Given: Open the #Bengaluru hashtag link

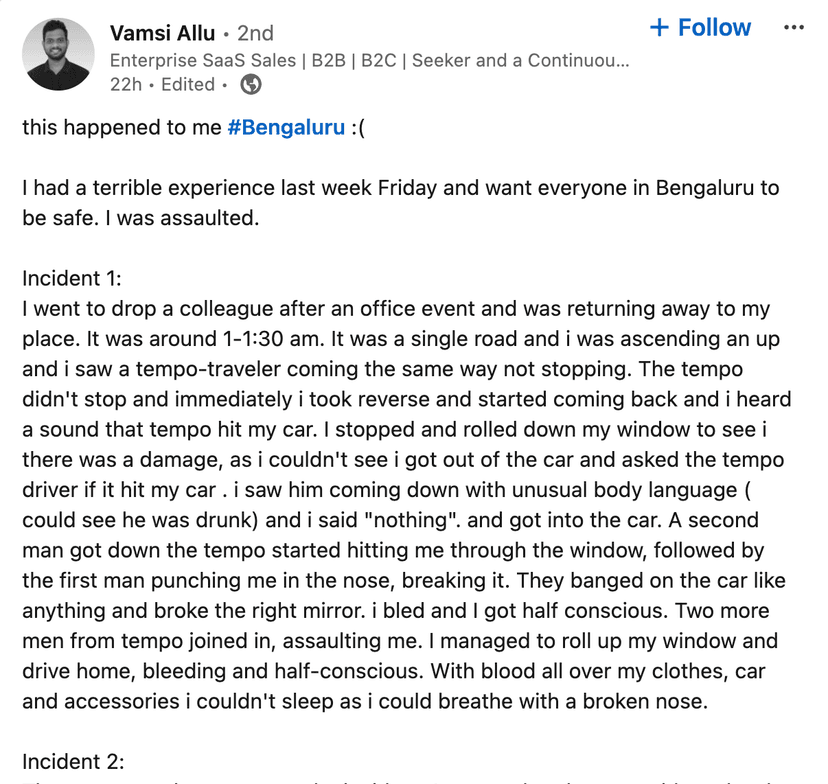Looking at the screenshot, I should [286, 128].
